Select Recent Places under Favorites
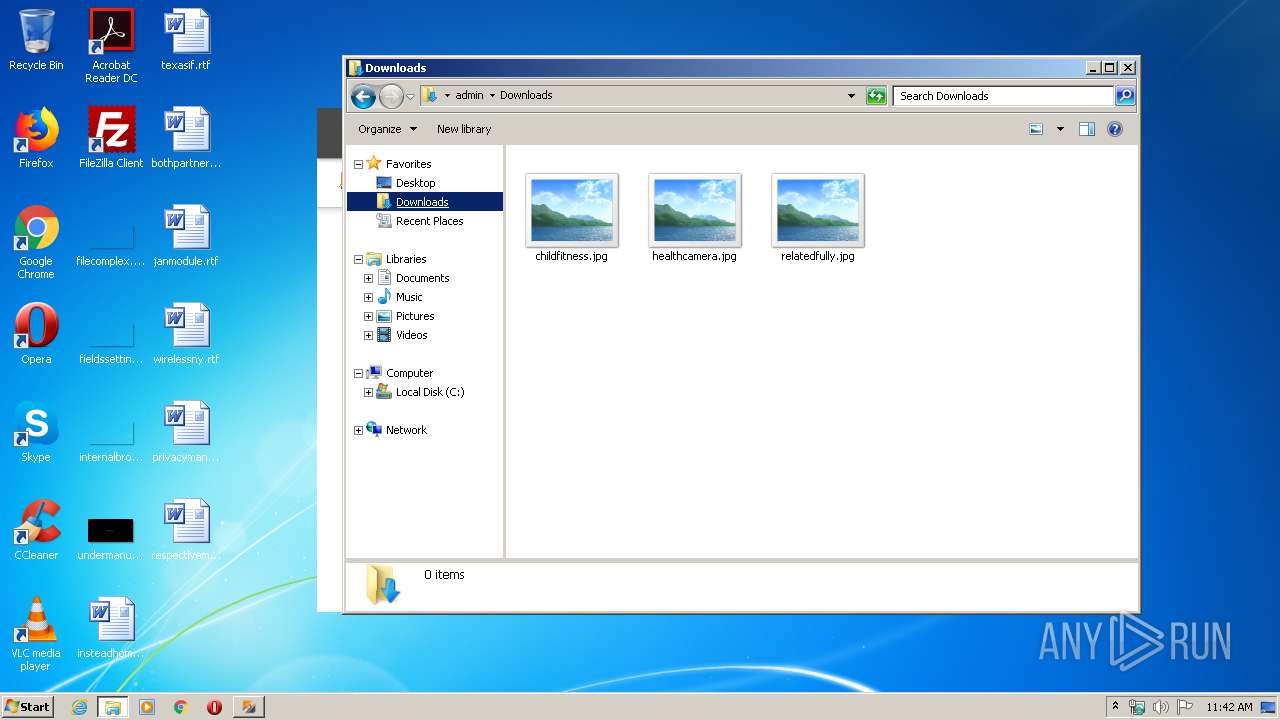 pos(429,221)
